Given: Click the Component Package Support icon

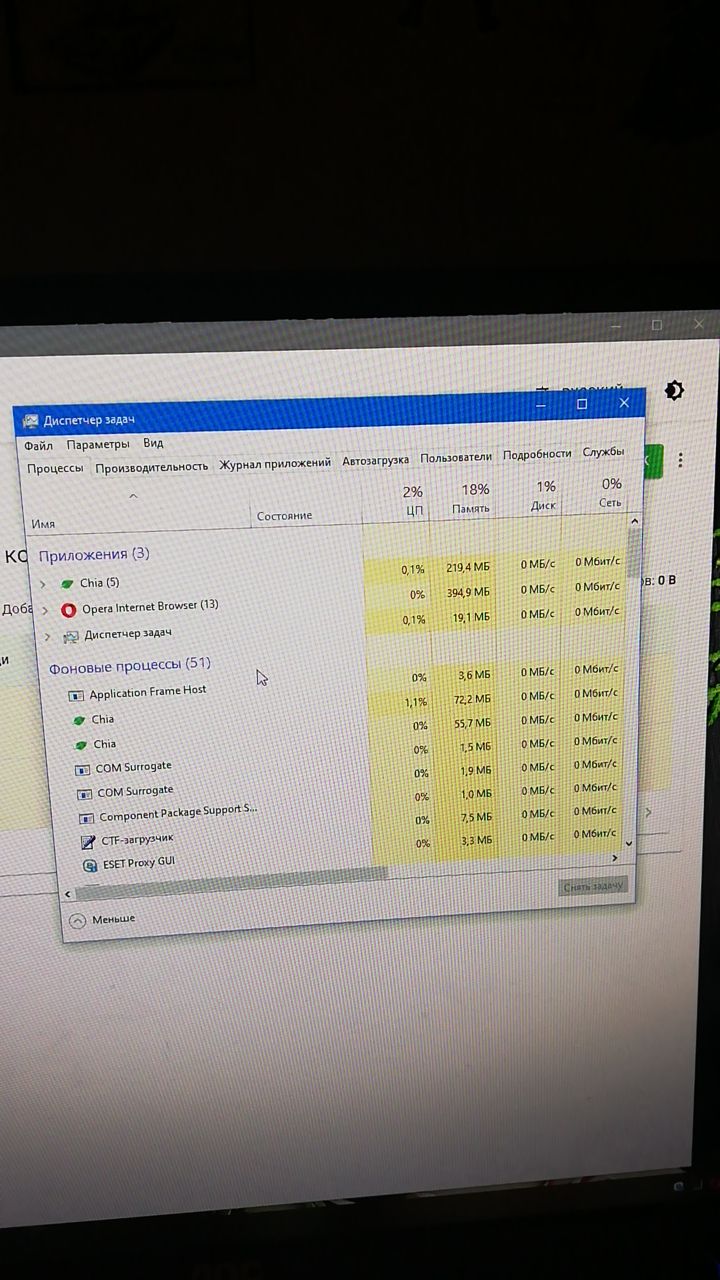Looking at the screenshot, I should 86,818.
